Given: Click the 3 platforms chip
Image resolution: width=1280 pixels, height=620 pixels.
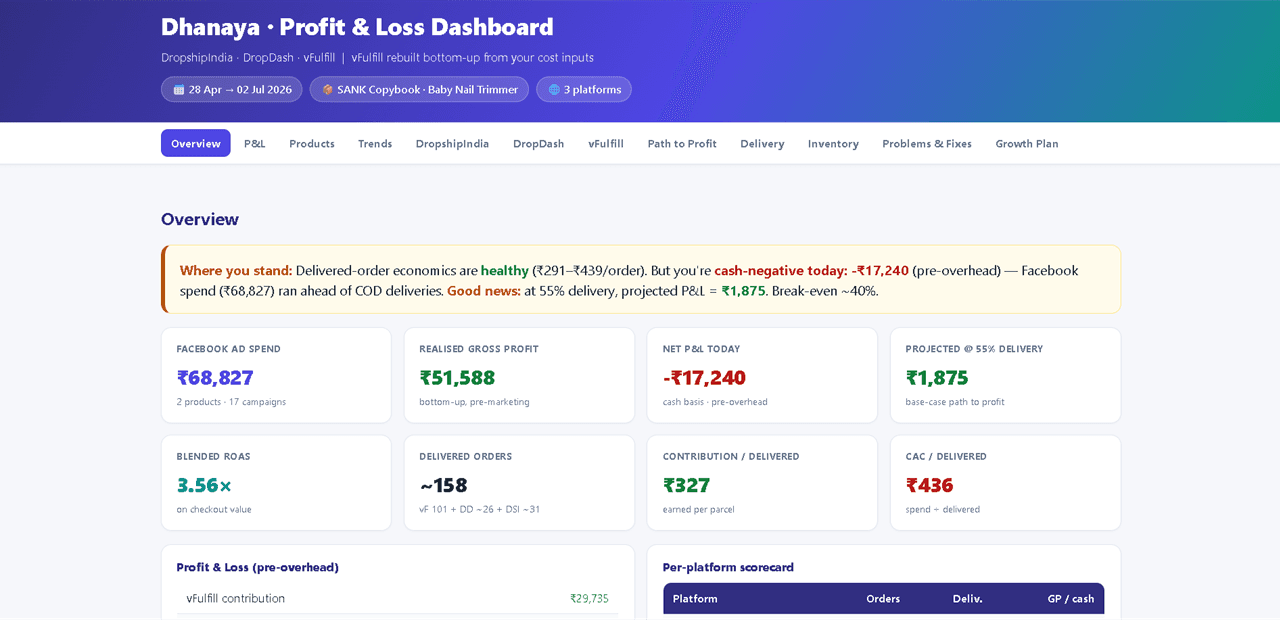Looking at the screenshot, I should (x=584, y=90).
